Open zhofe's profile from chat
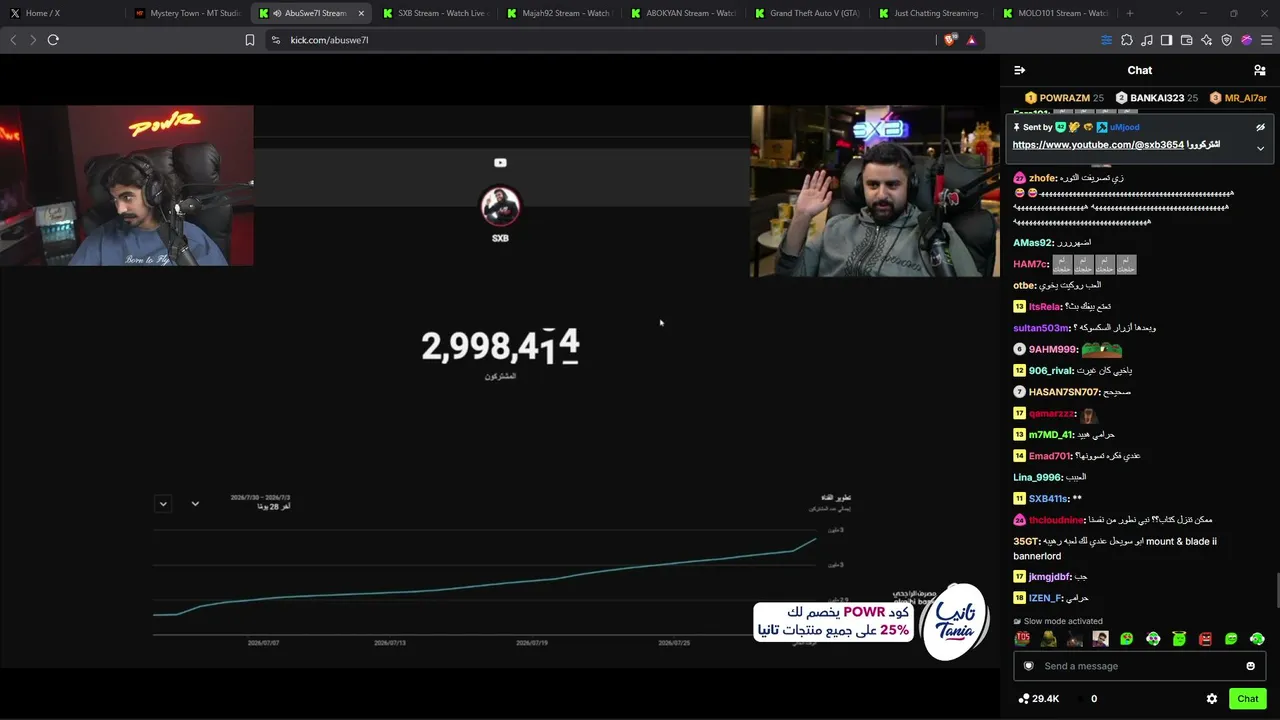 [x=1042, y=178]
